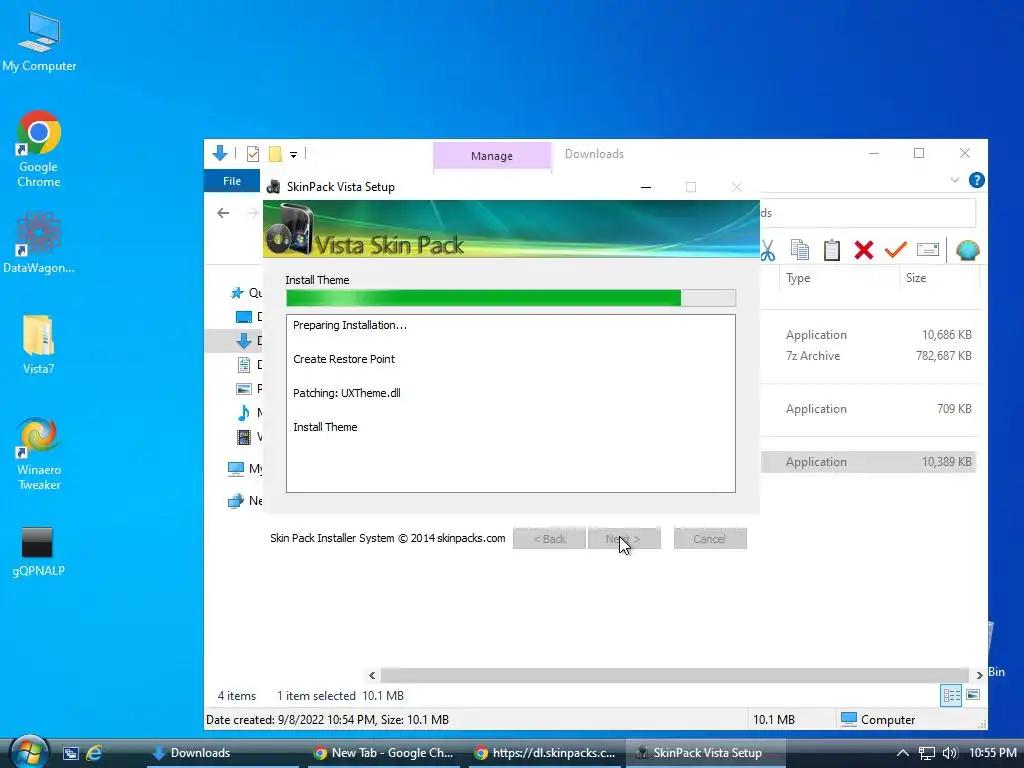
Task: Click the taskbar console shortcut icon
Action: click(71, 753)
